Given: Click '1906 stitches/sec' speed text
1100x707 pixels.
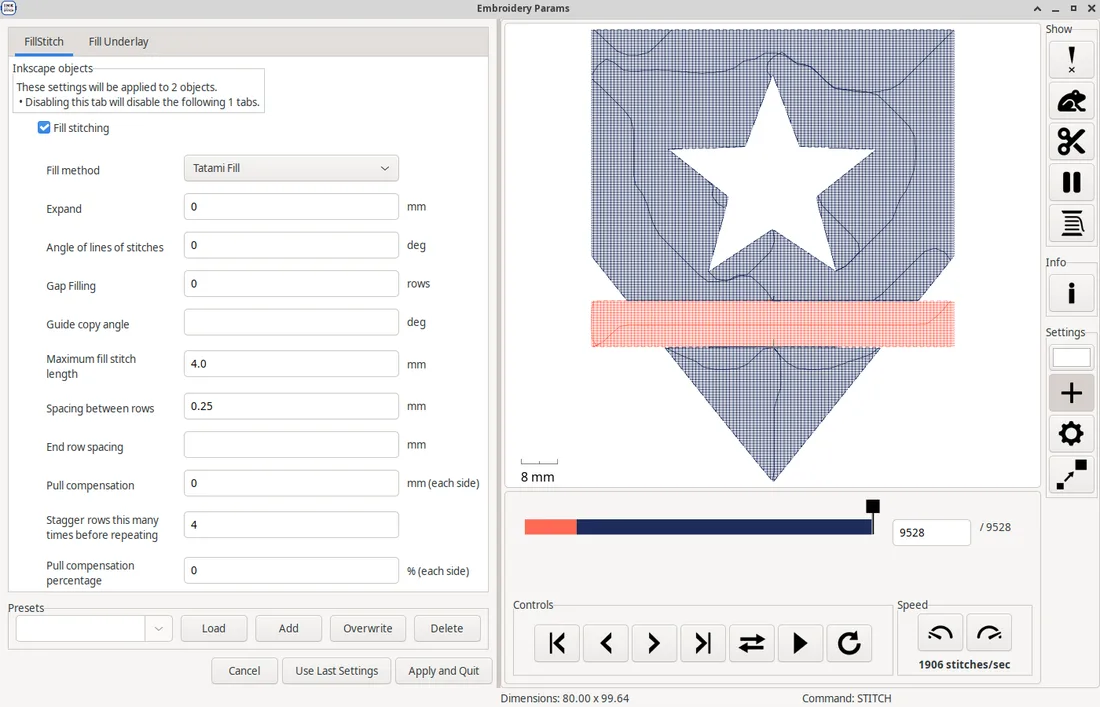Looking at the screenshot, I should point(964,665).
